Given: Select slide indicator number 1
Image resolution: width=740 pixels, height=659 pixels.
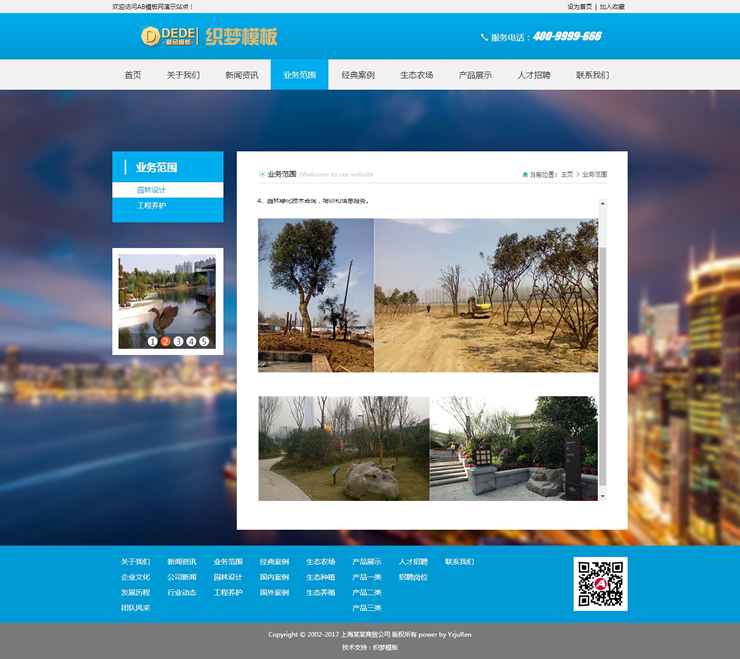Looking at the screenshot, I should click(x=152, y=341).
